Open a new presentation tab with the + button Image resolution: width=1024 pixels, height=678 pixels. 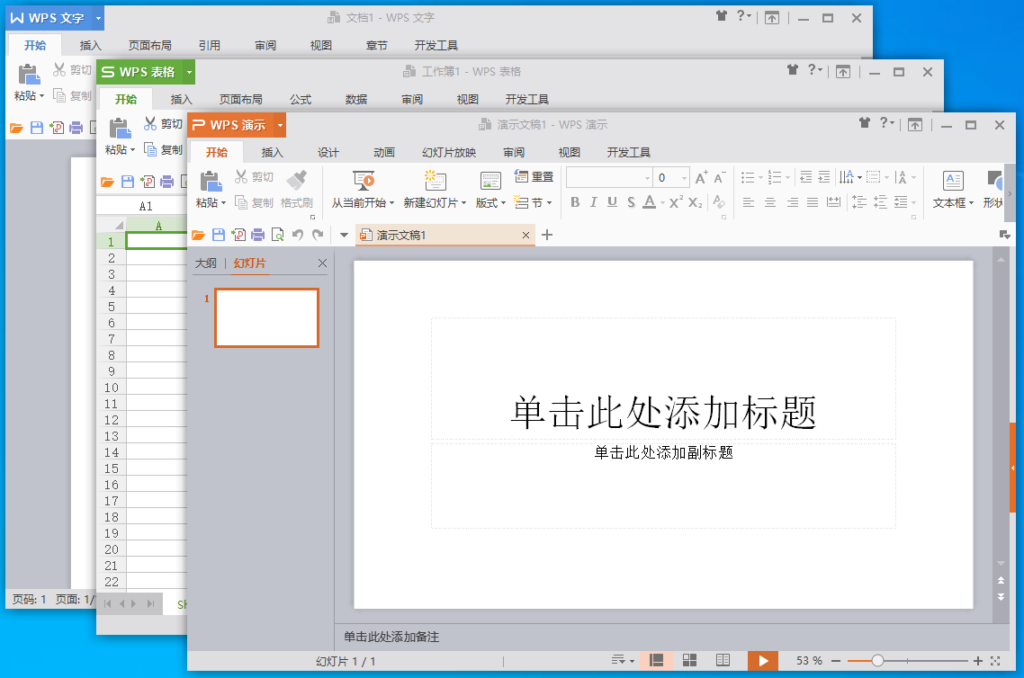tap(546, 234)
